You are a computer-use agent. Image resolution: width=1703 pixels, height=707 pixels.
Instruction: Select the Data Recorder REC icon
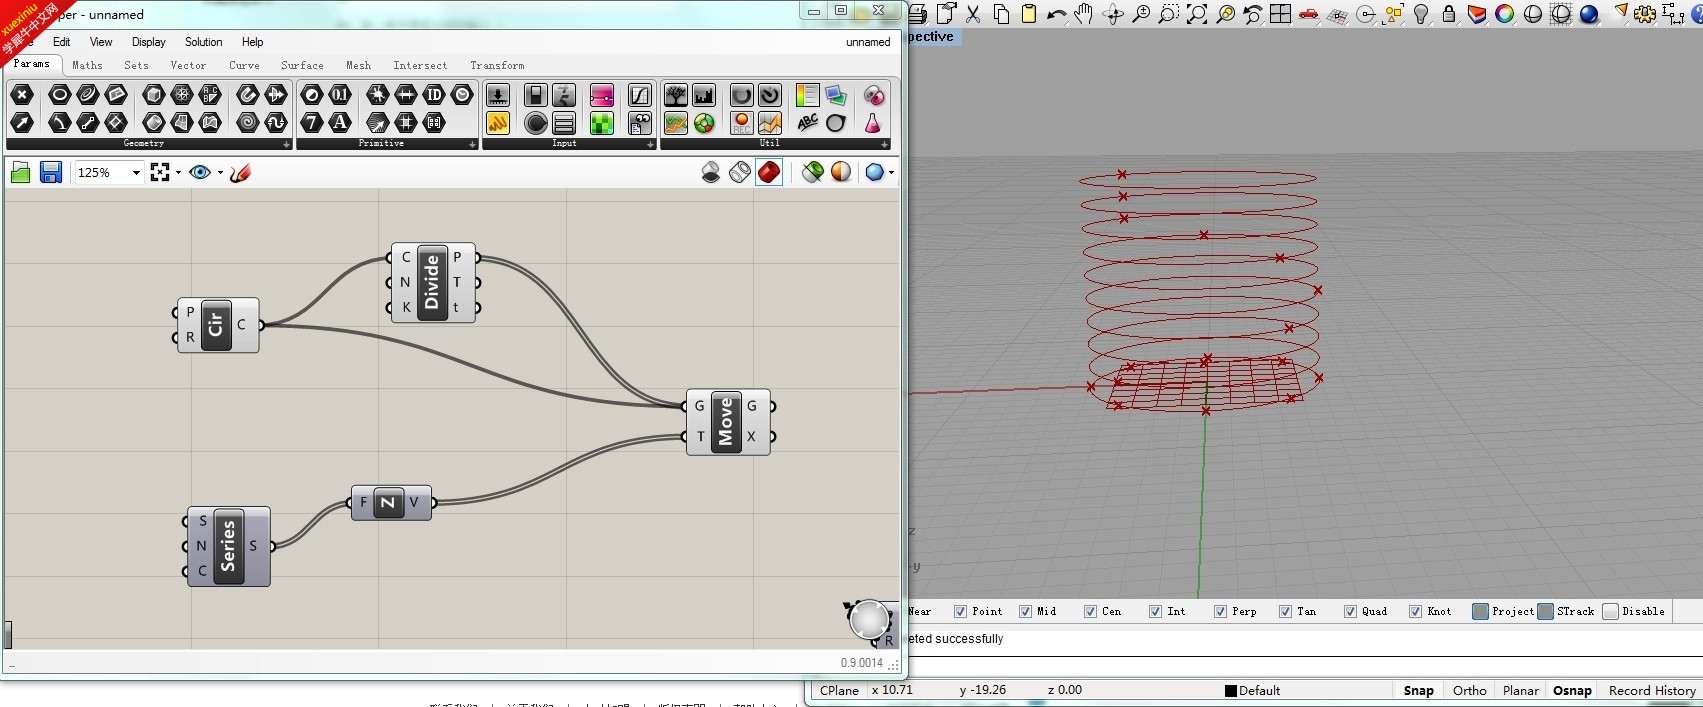742,123
